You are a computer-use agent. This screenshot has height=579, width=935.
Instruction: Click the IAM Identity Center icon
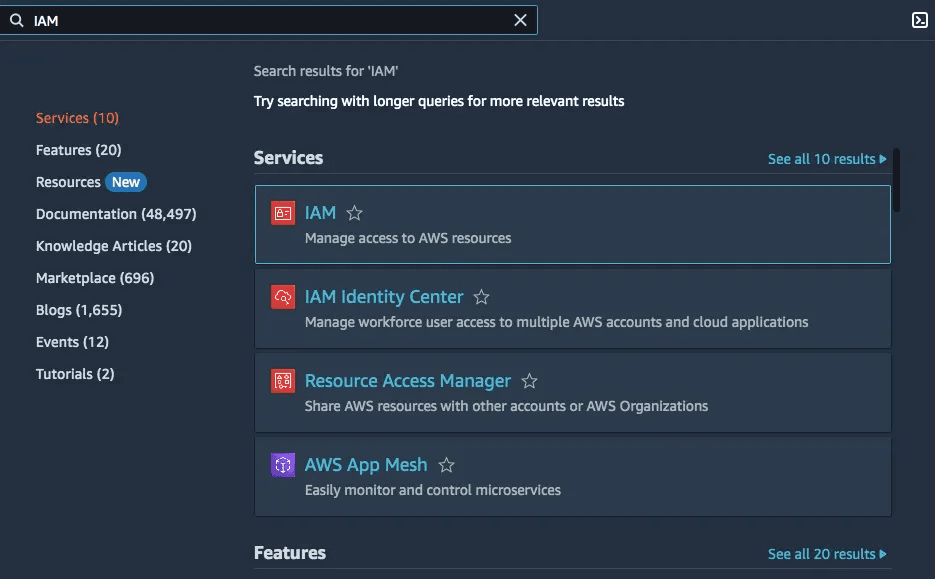pos(283,297)
